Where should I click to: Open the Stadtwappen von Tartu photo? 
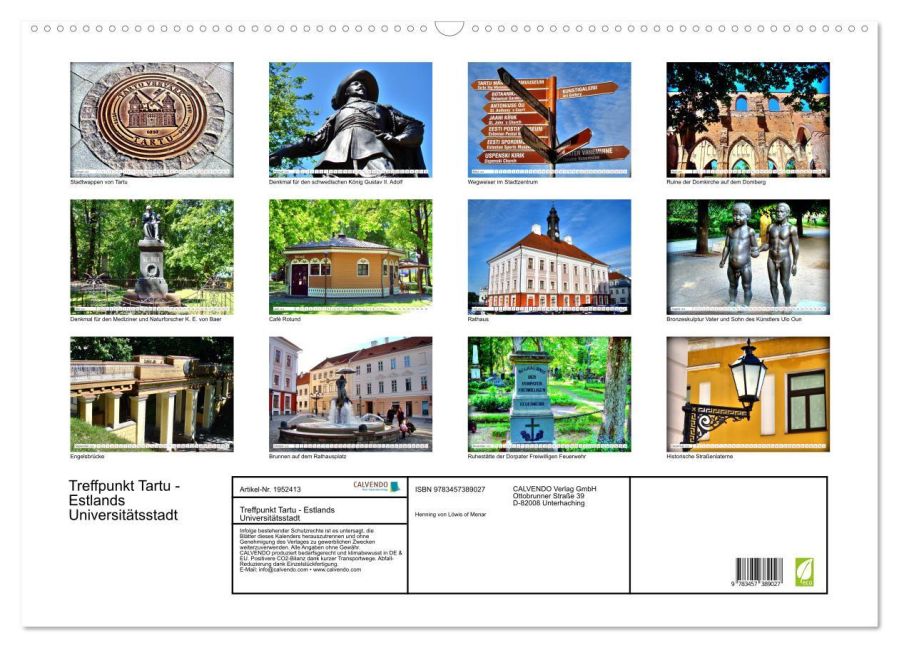coord(151,119)
